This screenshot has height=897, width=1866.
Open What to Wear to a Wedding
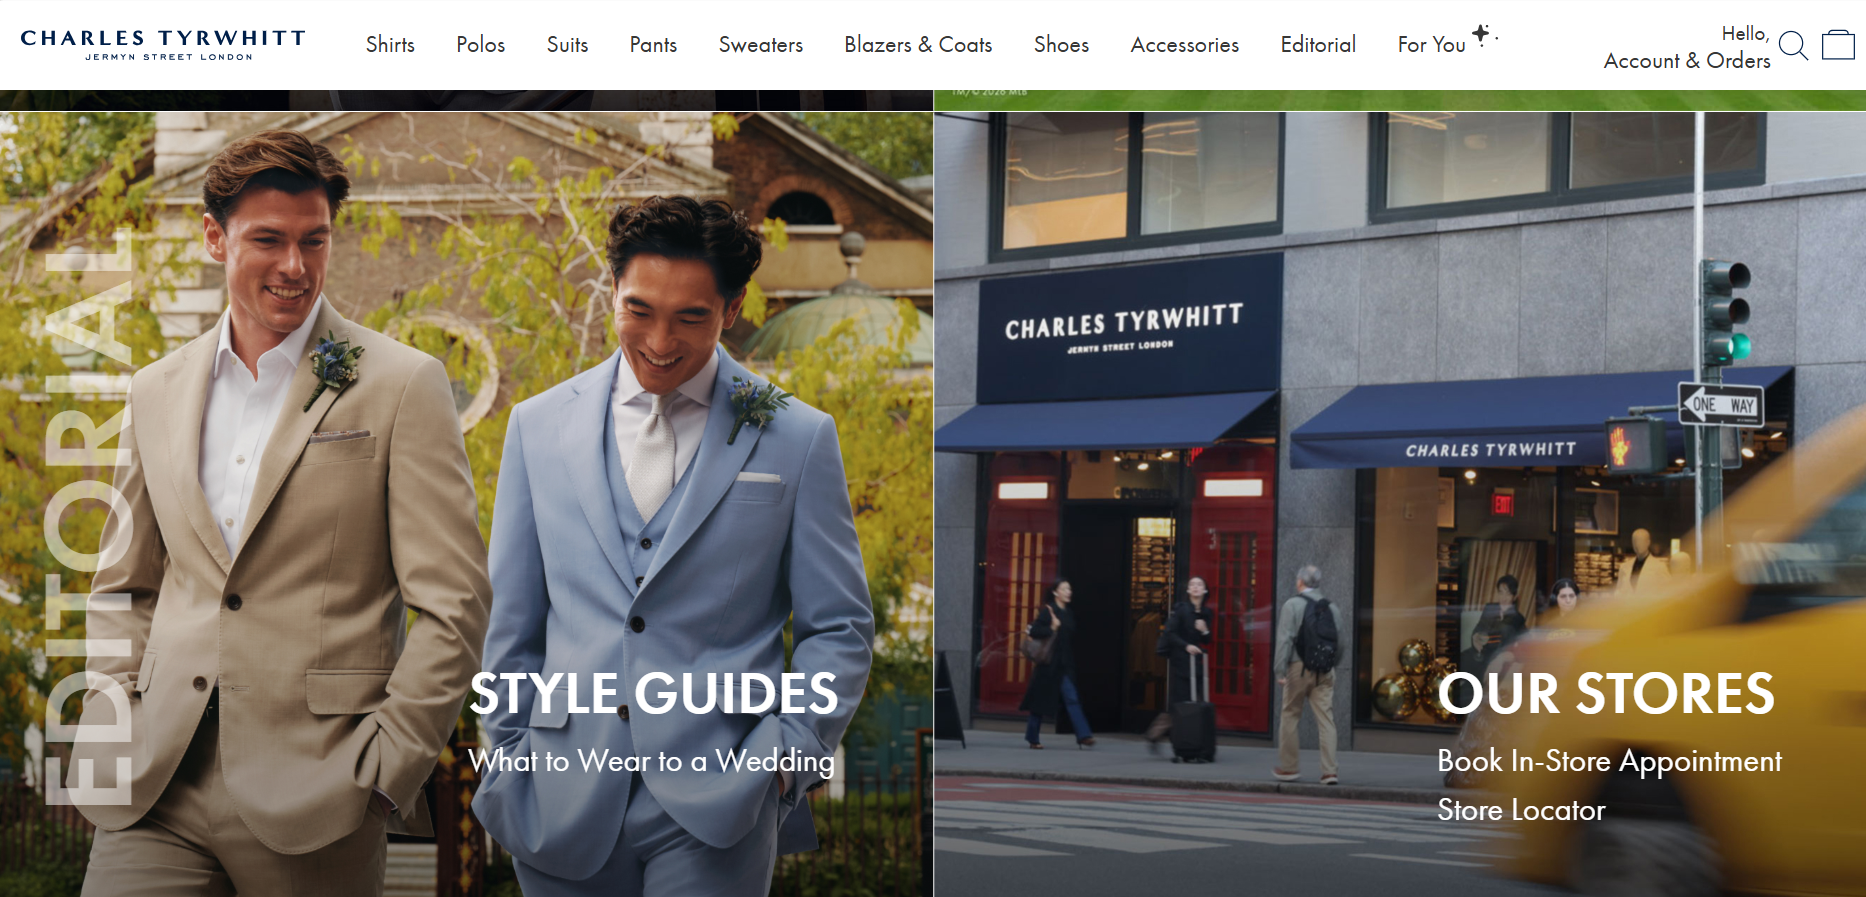tap(651, 761)
